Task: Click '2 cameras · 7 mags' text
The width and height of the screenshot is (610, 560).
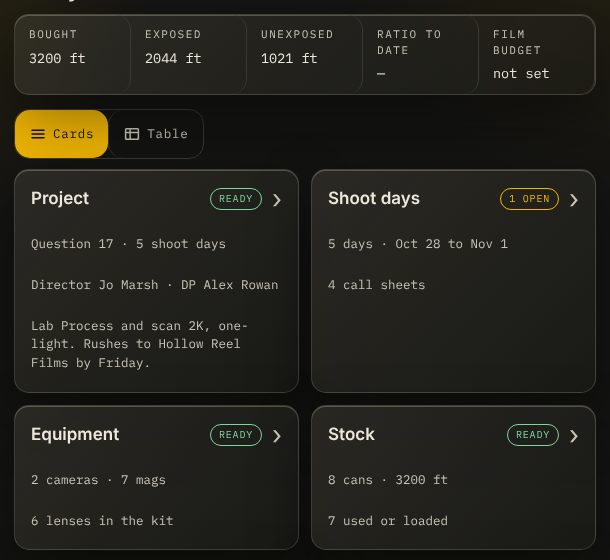Action: coord(98,480)
